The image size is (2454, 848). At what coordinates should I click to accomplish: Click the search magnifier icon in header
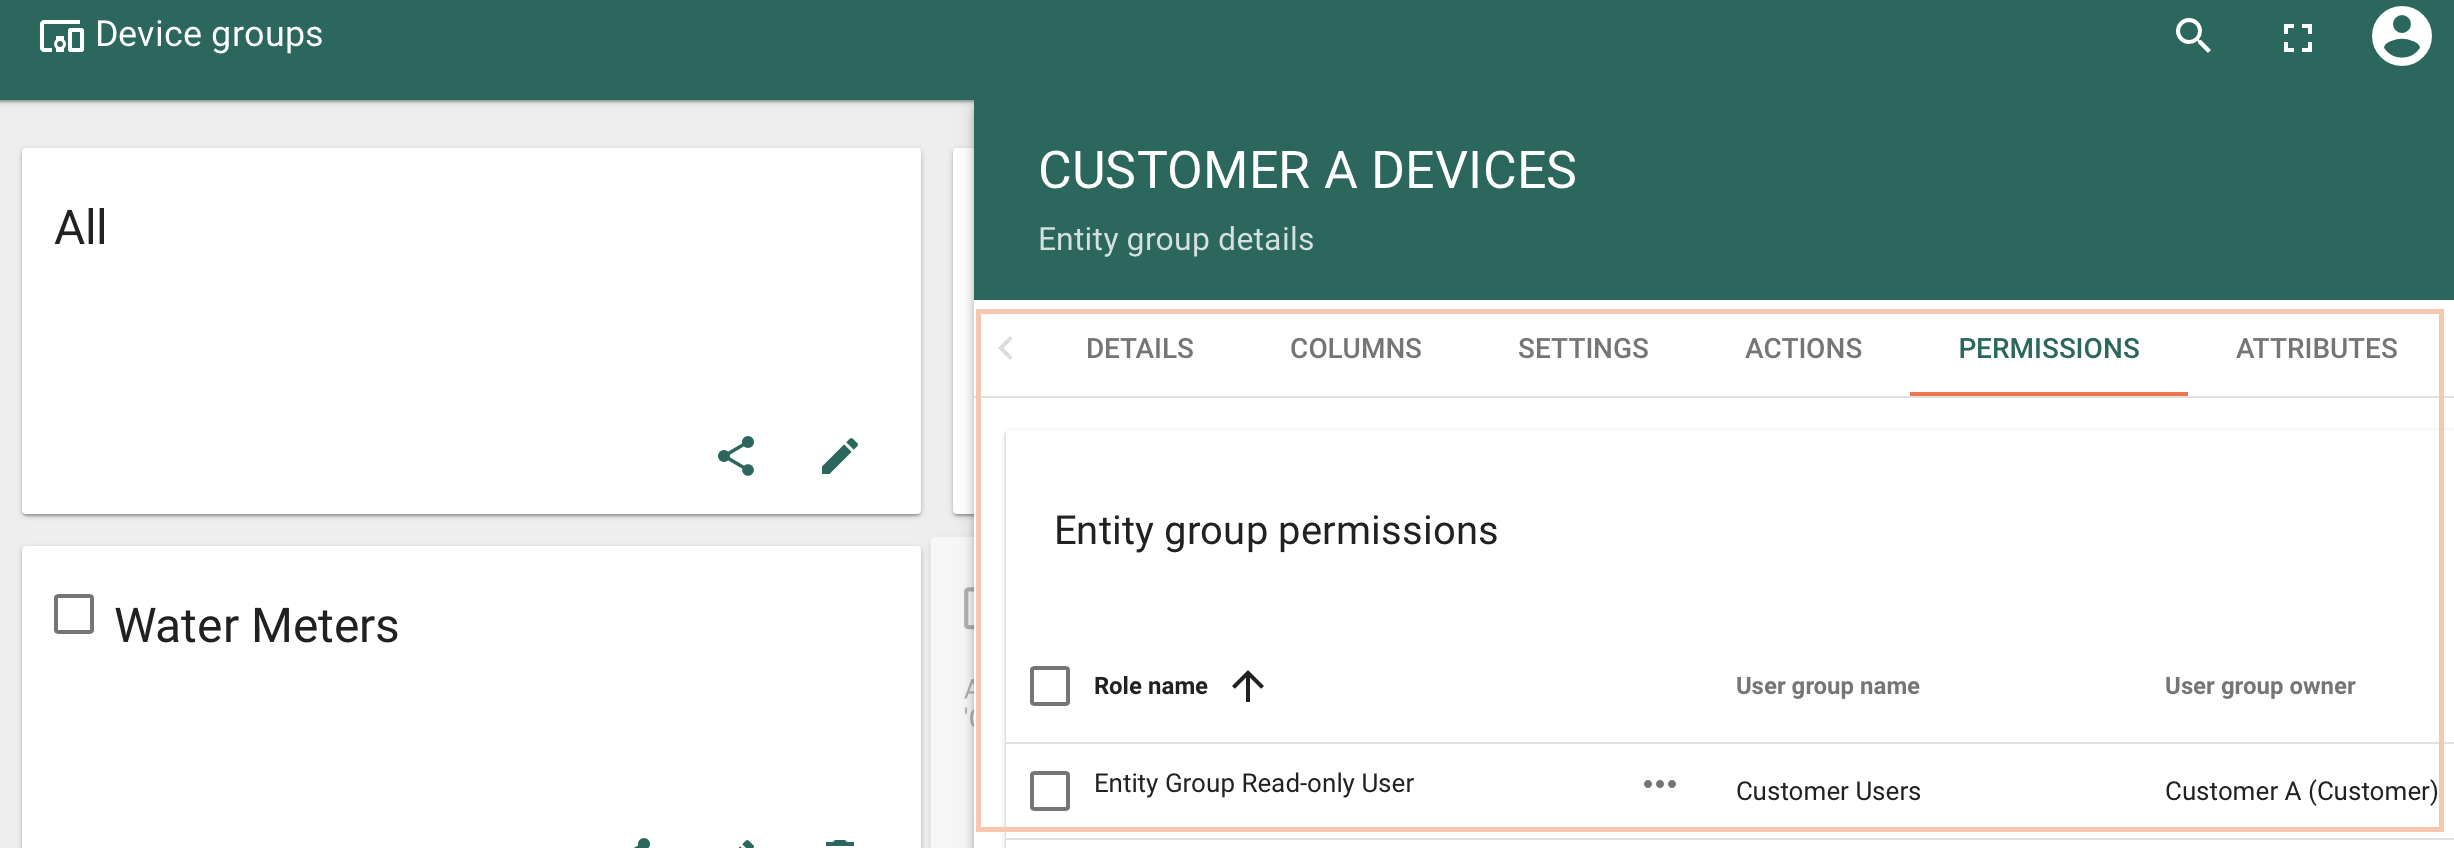point(2193,36)
